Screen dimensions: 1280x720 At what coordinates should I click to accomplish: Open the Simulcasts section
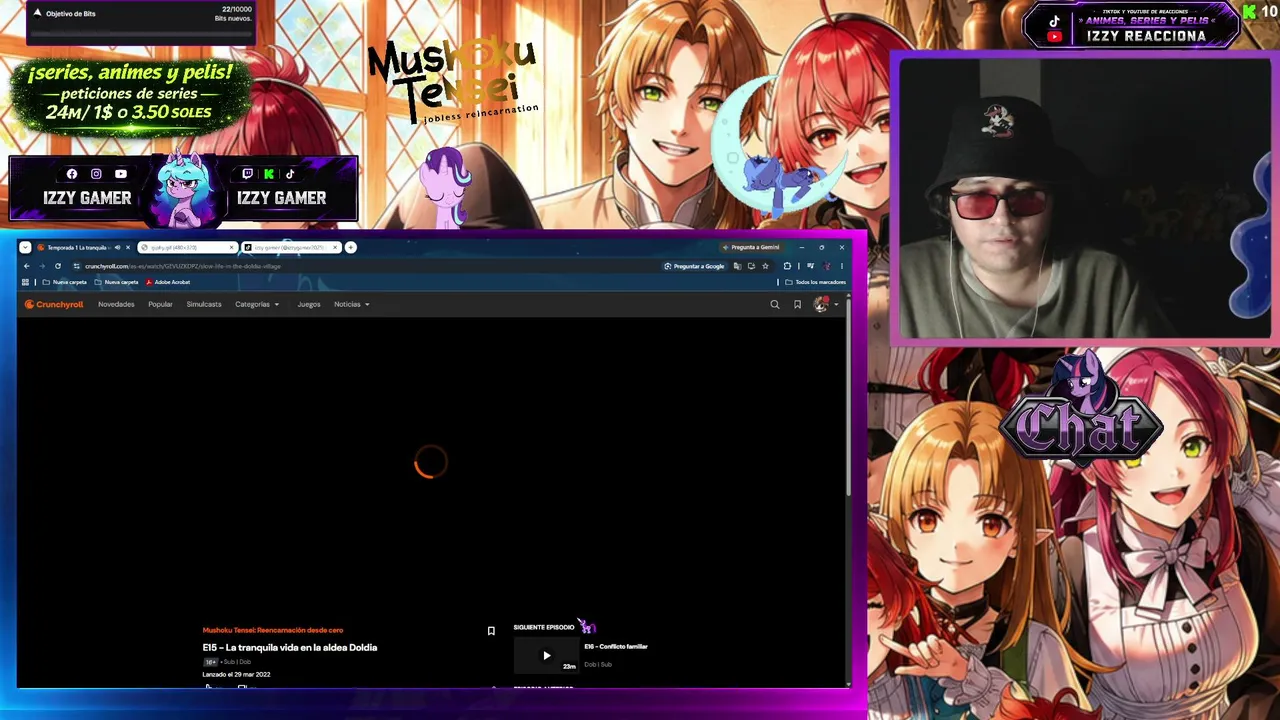[x=204, y=304]
